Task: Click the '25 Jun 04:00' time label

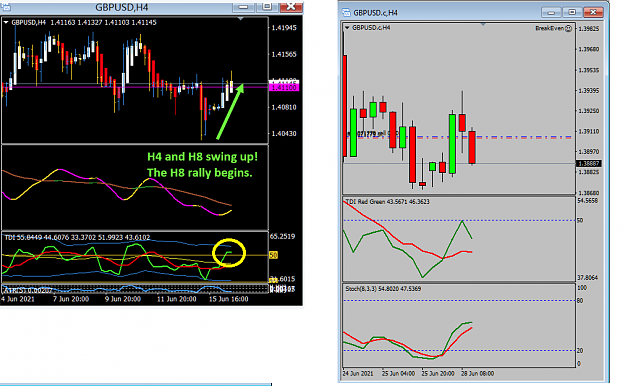Action: click(x=398, y=374)
